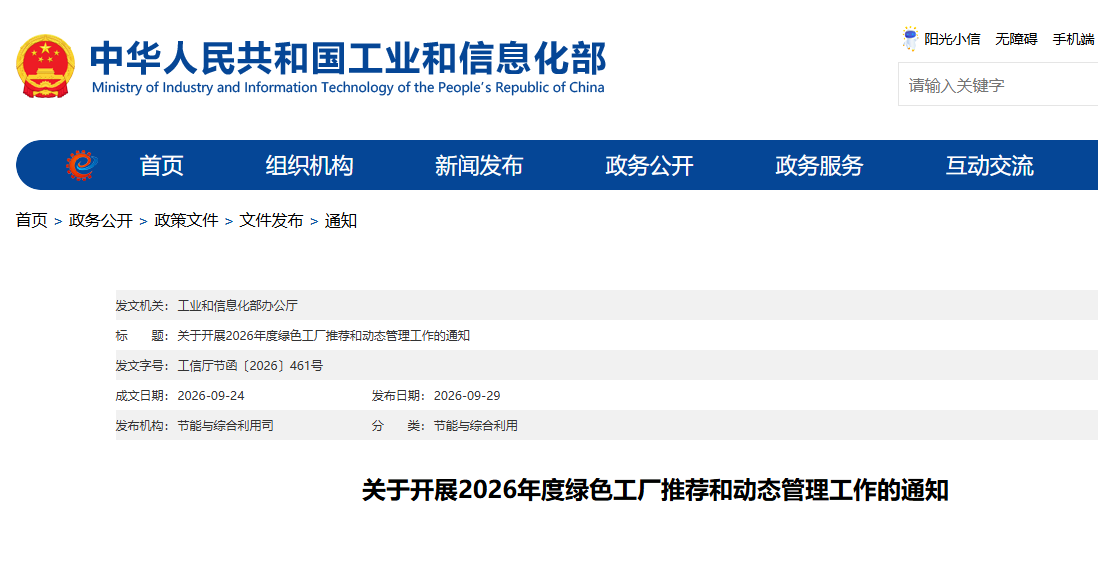Click 通知 in the breadcrumb

[x=341, y=221]
